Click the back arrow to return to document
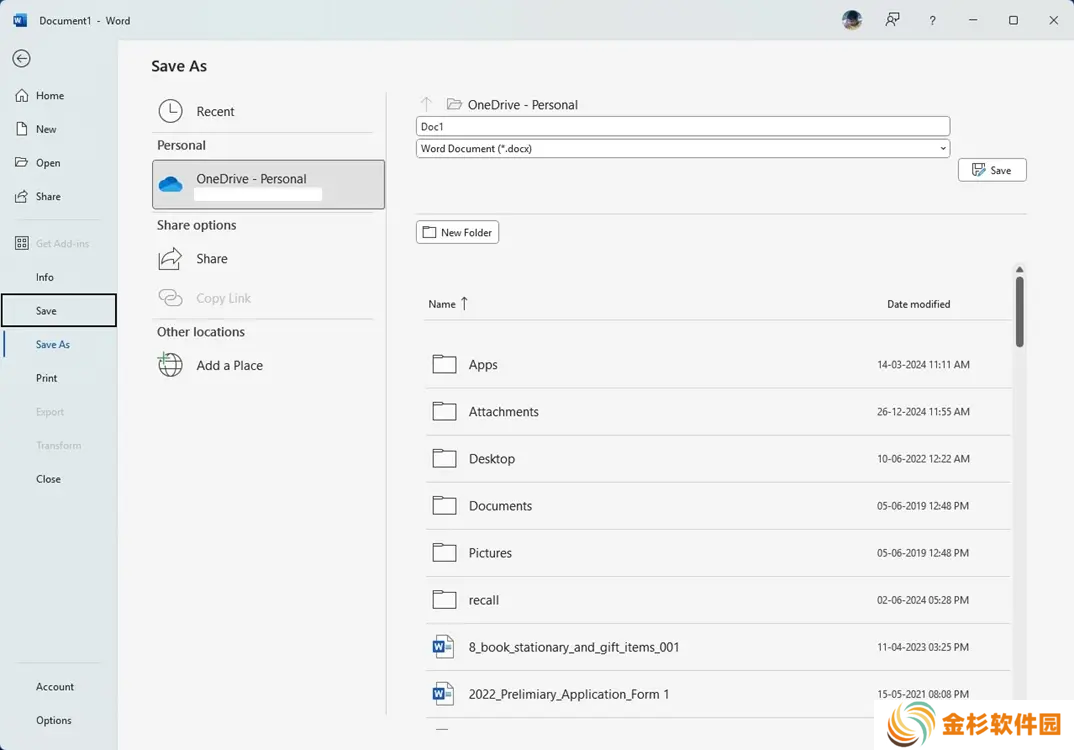This screenshot has height=750, width=1074. [21, 59]
